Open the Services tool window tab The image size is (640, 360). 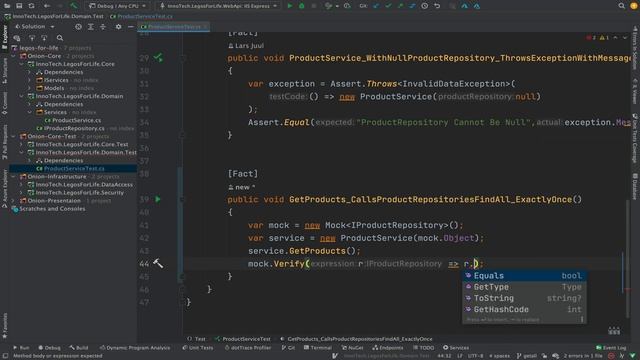[456, 348]
